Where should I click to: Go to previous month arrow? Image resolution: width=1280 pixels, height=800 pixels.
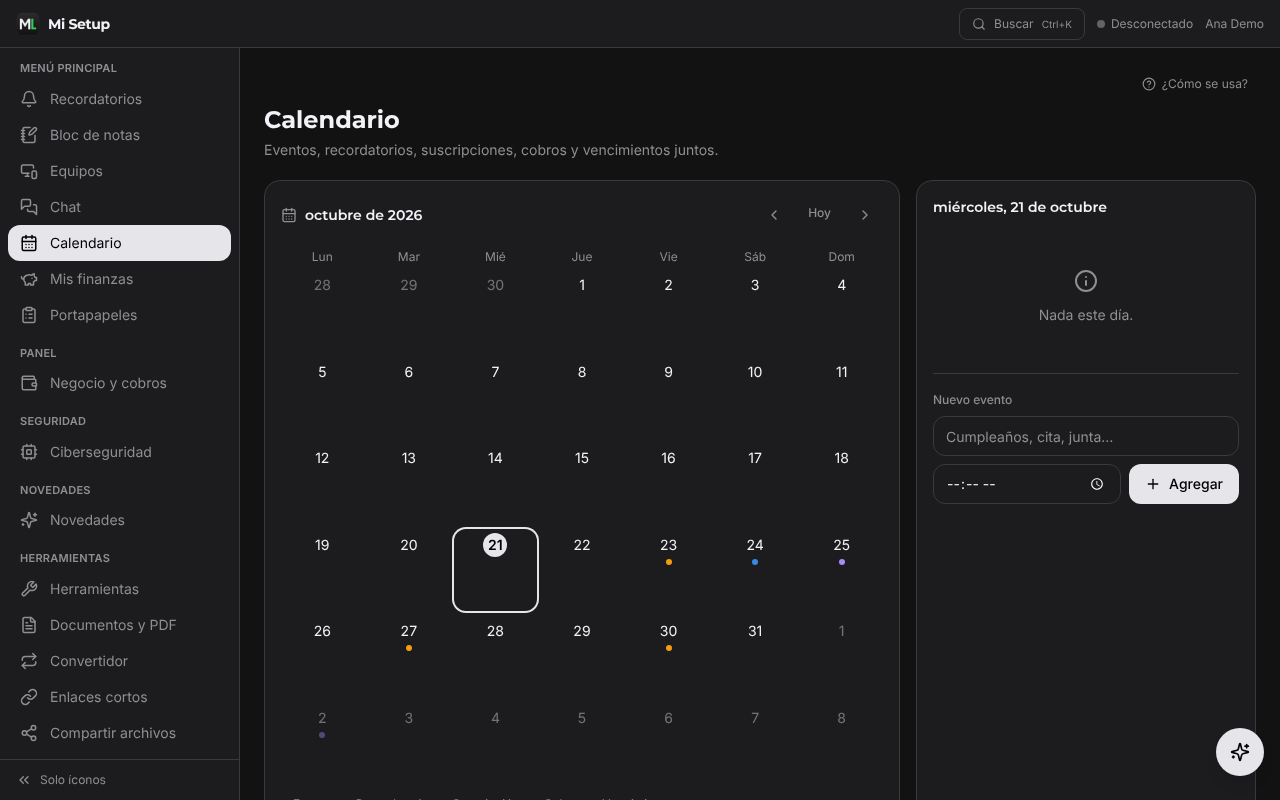[x=774, y=215]
